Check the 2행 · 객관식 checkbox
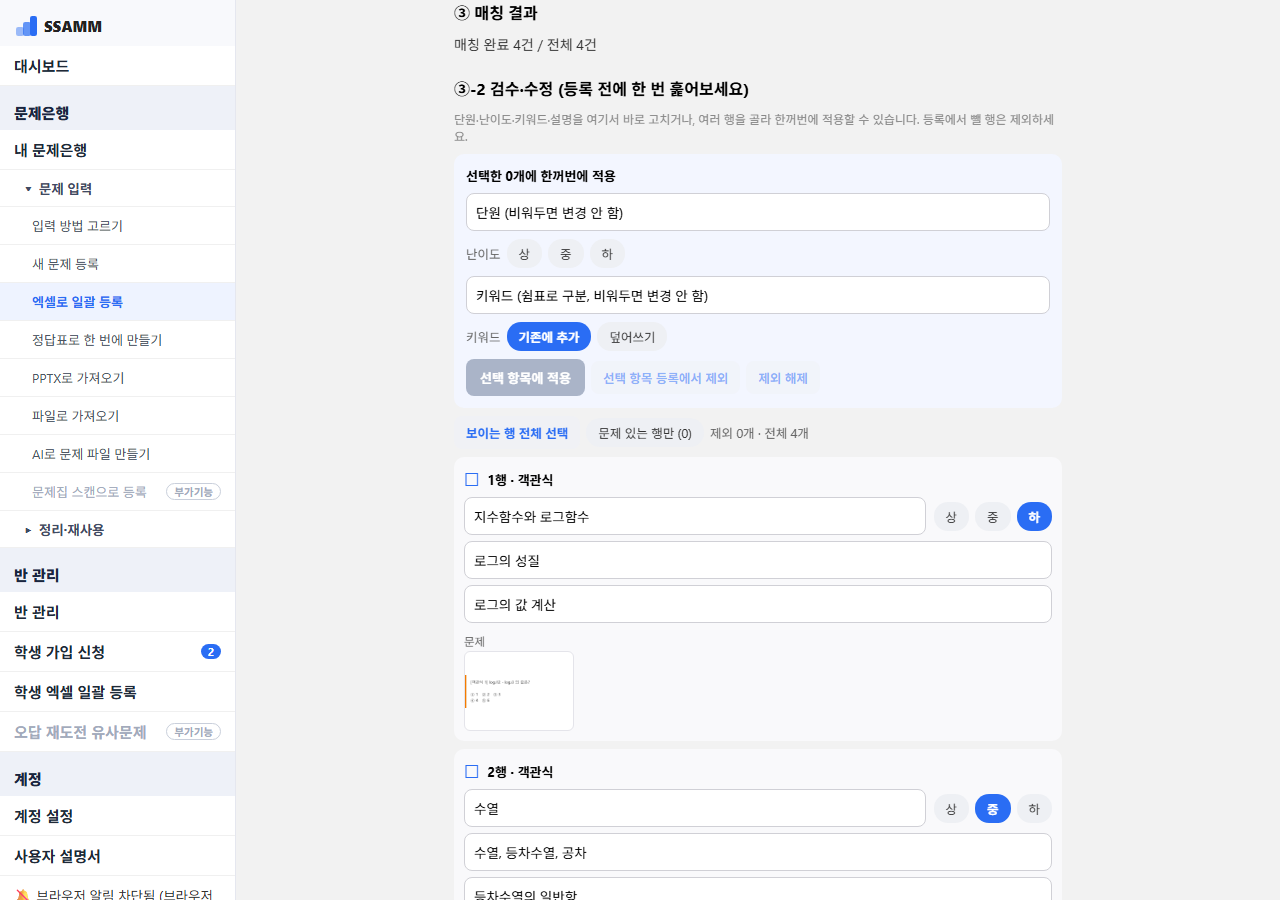Viewport: 1280px width, 900px height. click(x=472, y=772)
